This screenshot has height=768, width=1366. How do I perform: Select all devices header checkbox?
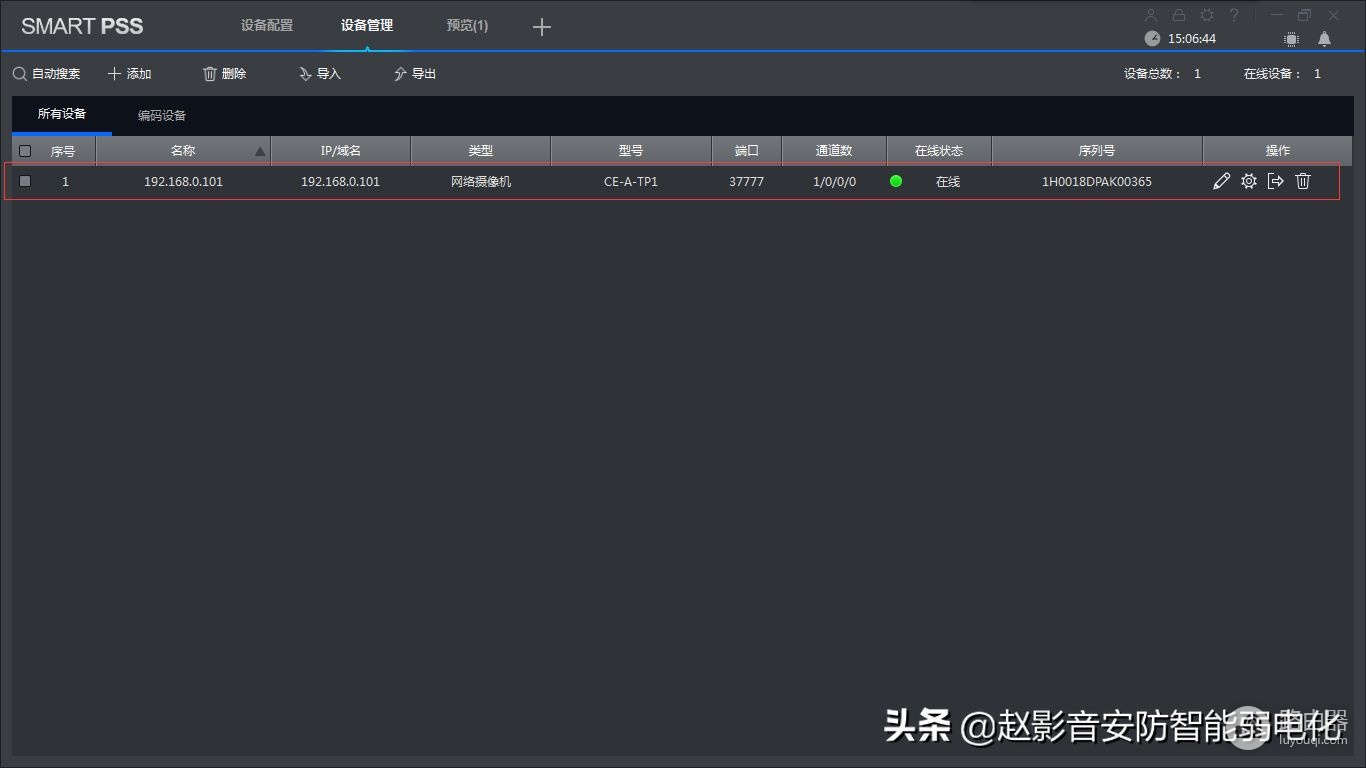25,151
